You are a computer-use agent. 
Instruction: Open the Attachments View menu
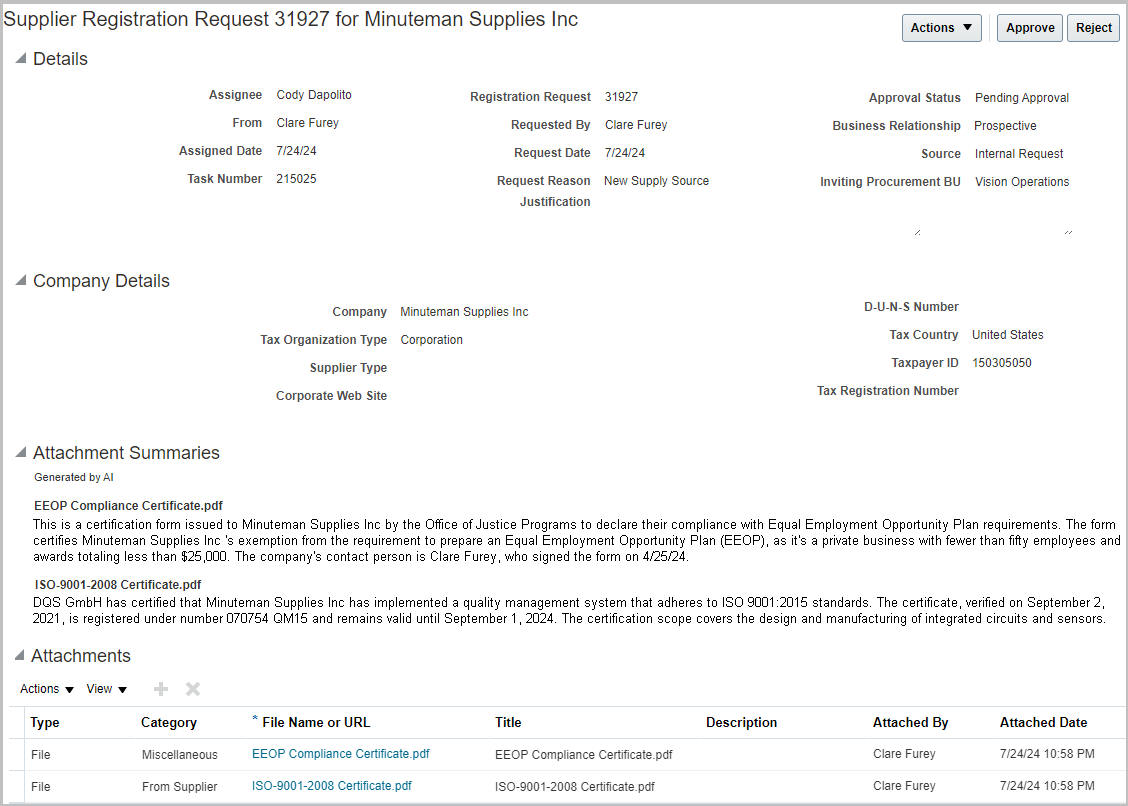pos(106,689)
